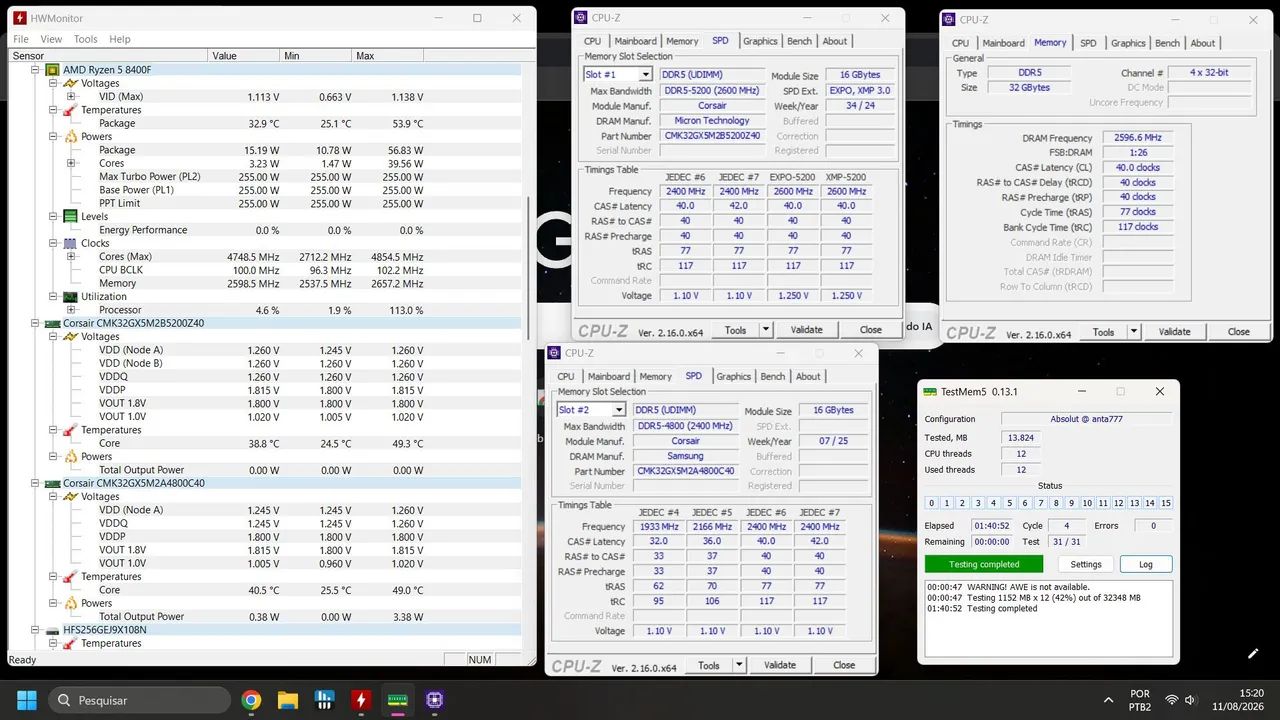1280x720 pixels.
Task: Open the File menu in HWMonitor
Action: [20, 39]
